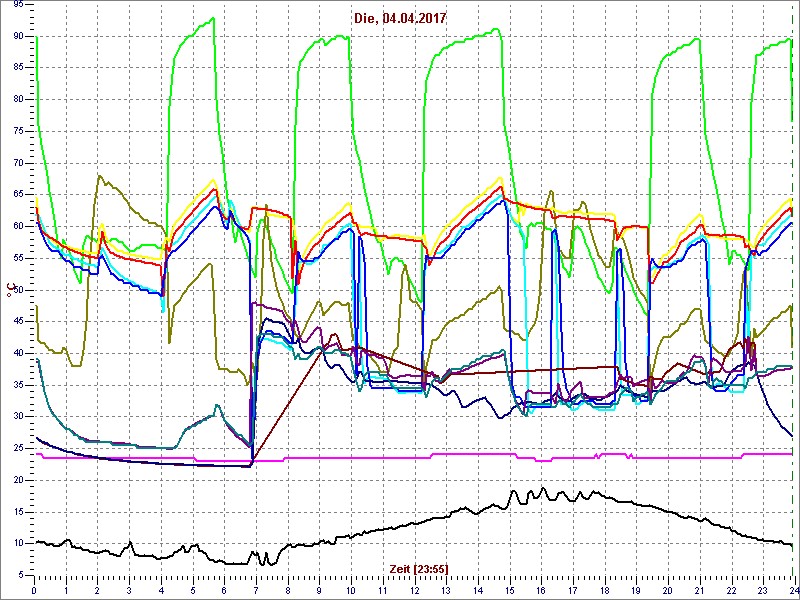Click the '°C' y-axis unit label

pos(9,291)
